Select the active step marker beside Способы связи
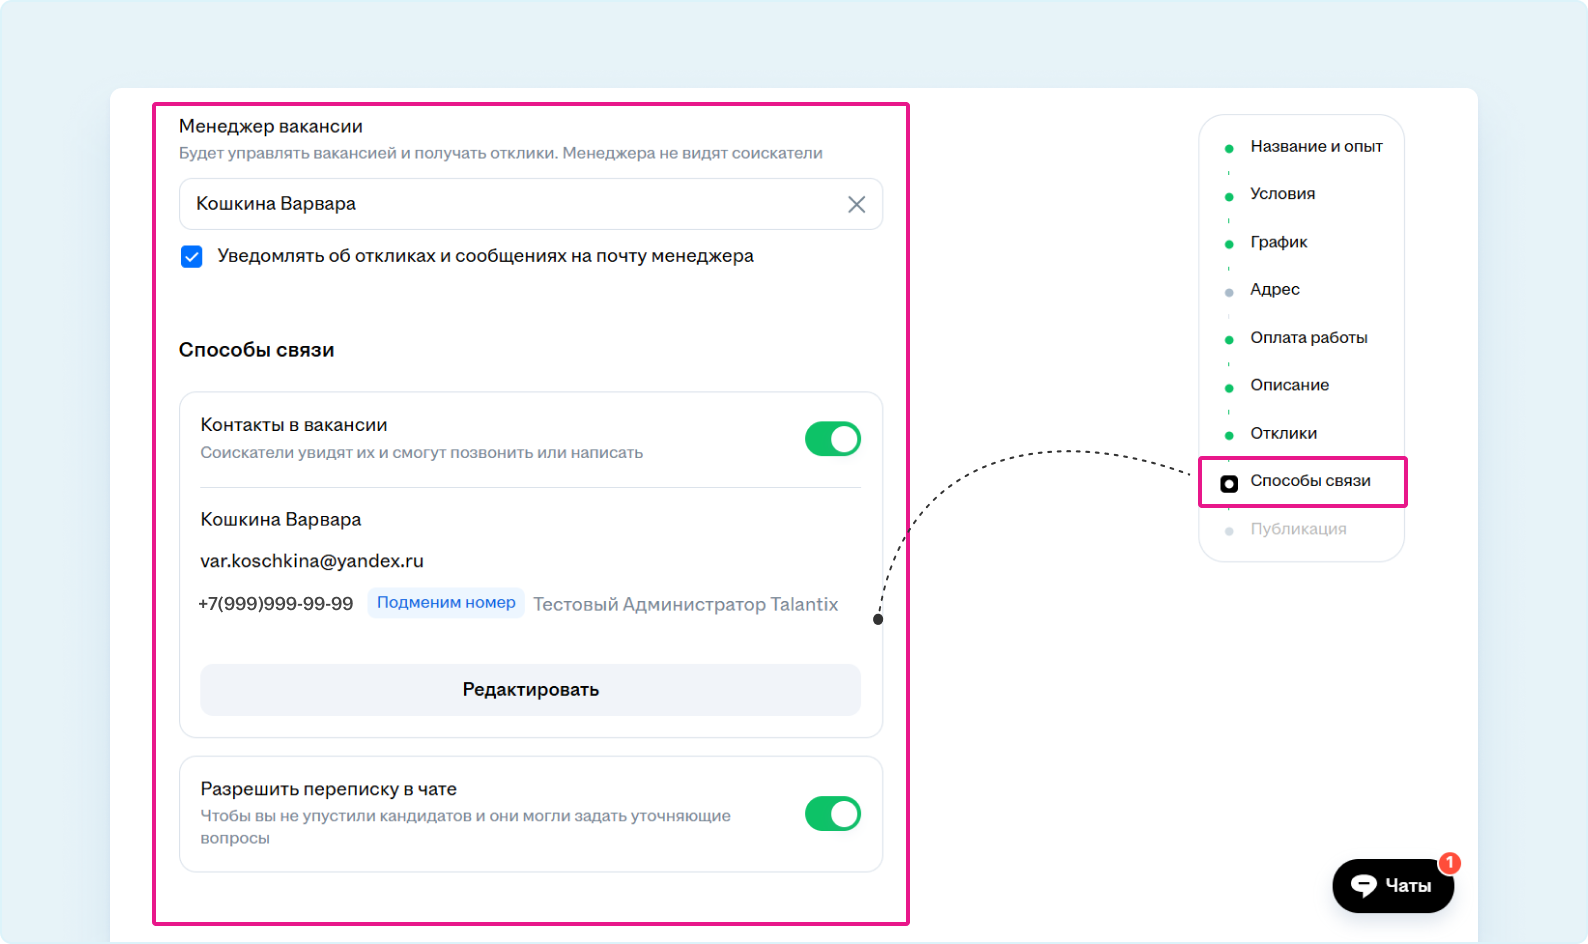This screenshot has height=944, width=1588. pos(1229,484)
